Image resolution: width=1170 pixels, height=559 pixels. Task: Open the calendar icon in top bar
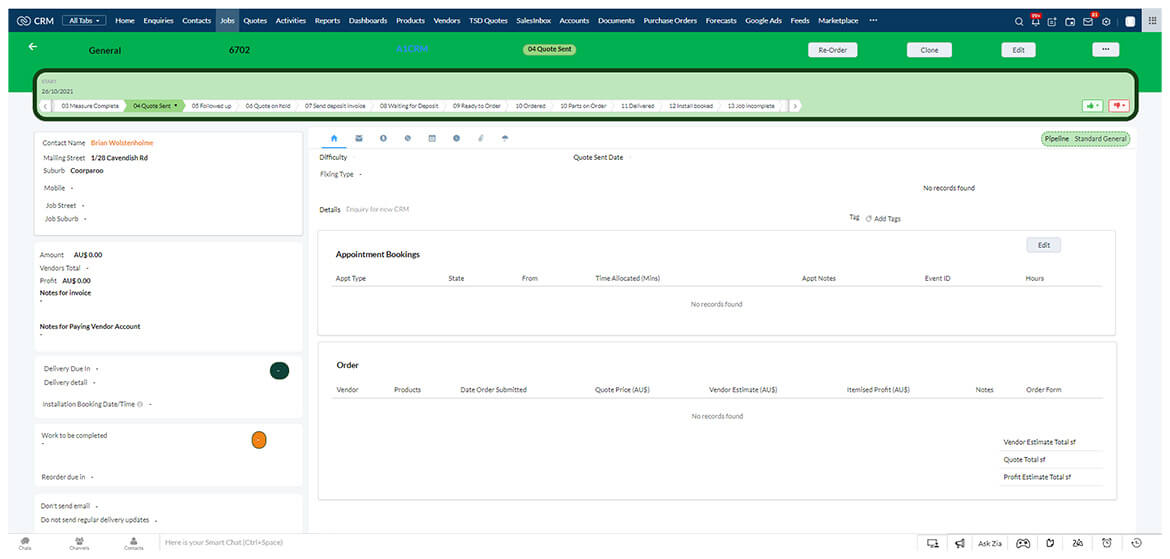(x=1070, y=21)
